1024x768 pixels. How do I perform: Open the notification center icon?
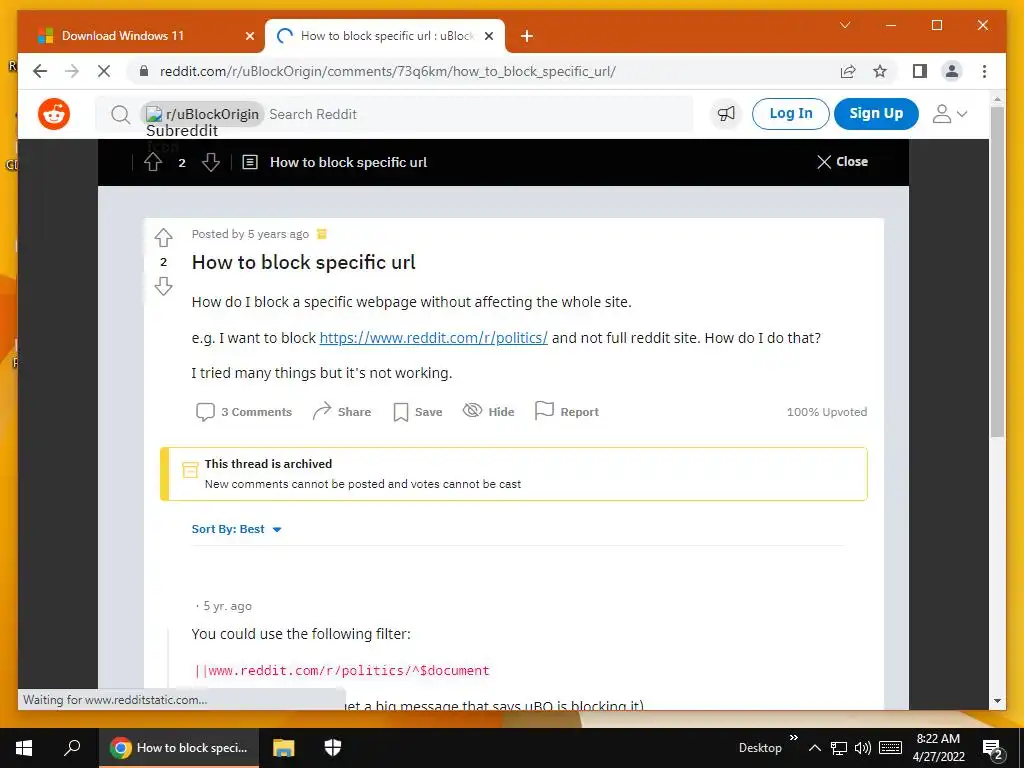[x=993, y=748]
